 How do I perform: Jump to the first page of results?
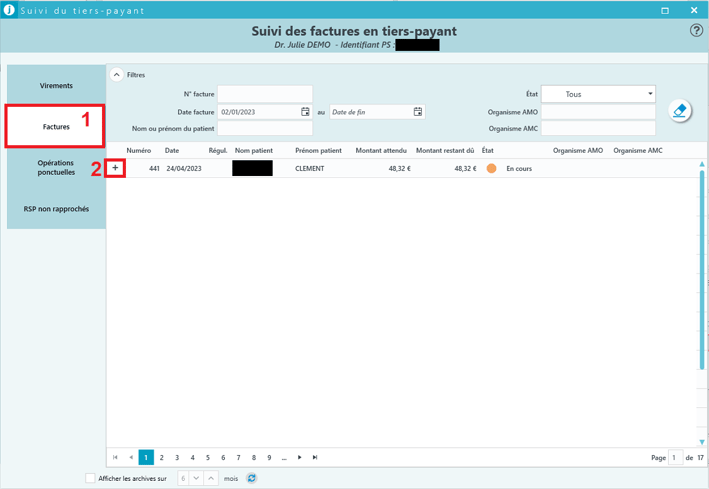coord(115,457)
